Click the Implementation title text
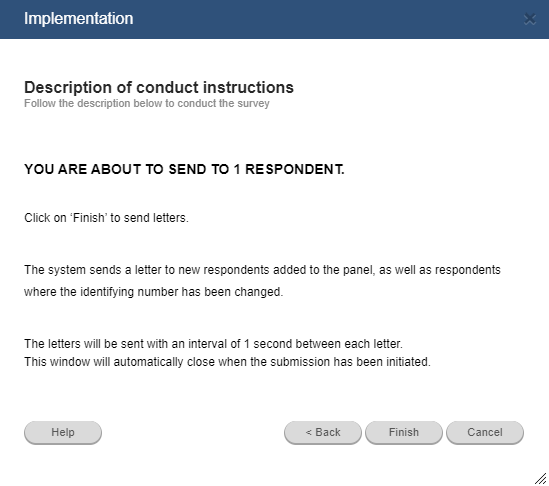This screenshot has height=486, width=549. pyautogui.click(x=78, y=19)
